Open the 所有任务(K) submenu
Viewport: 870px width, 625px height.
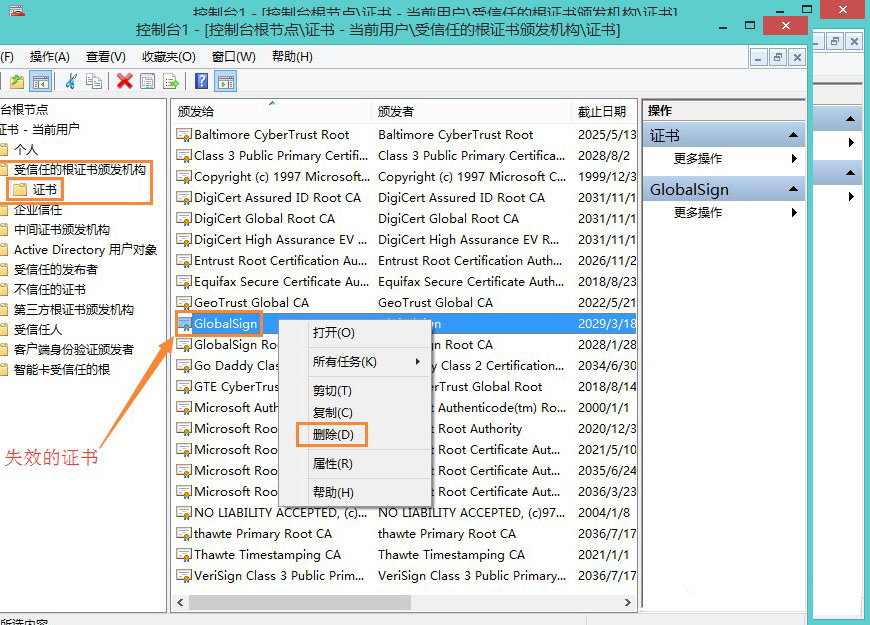pos(355,362)
